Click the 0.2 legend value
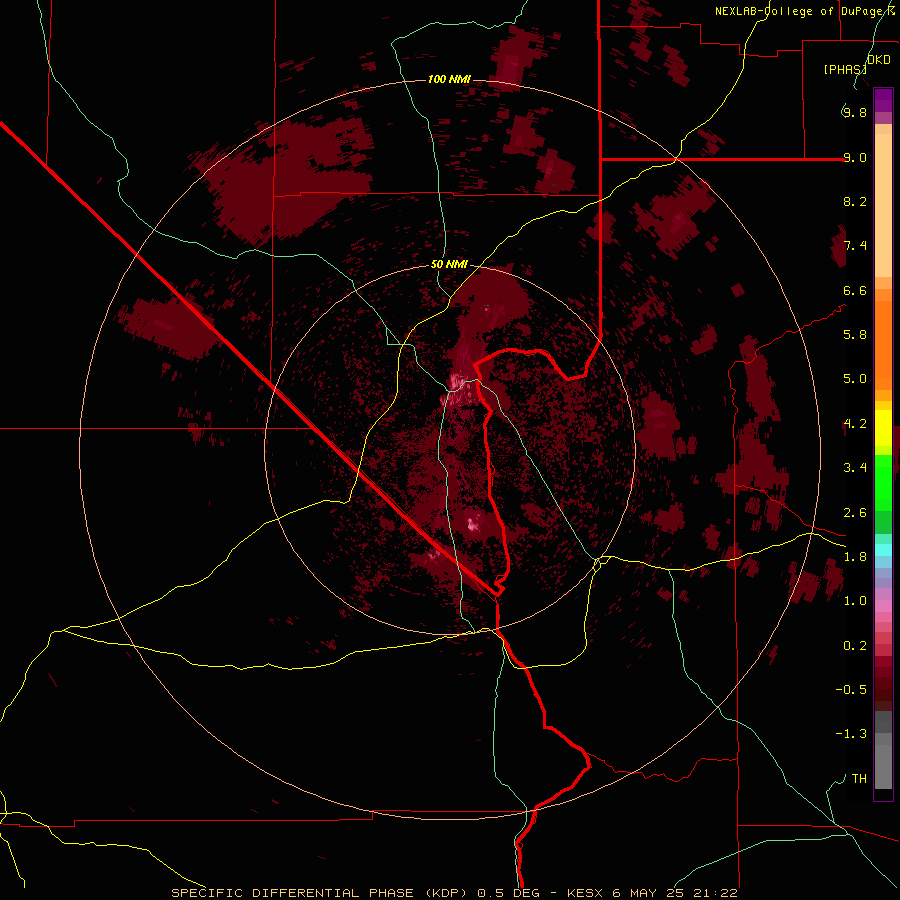The height and width of the screenshot is (900, 900). point(855,646)
